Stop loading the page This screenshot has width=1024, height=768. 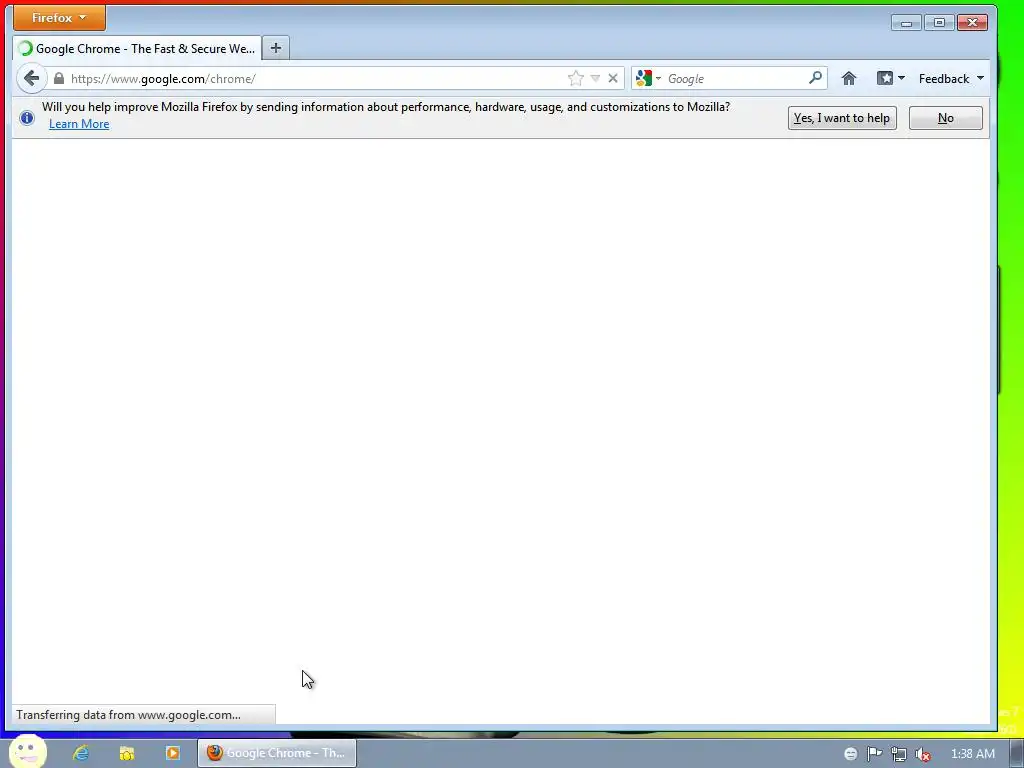(x=613, y=78)
